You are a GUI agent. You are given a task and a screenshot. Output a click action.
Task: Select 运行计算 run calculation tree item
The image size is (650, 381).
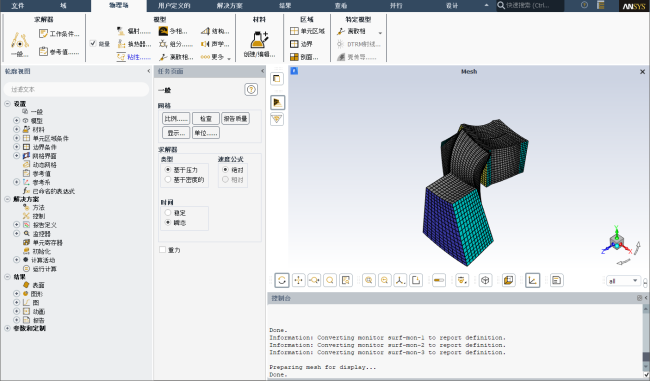tap(44, 269)
